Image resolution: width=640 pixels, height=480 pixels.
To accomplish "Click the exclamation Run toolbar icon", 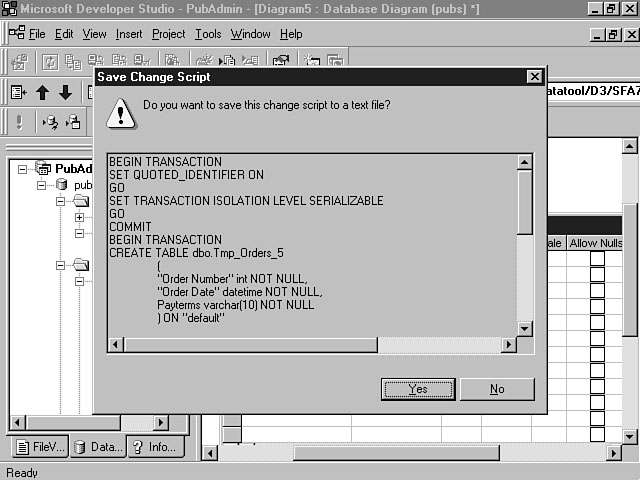I will [19, 122].
